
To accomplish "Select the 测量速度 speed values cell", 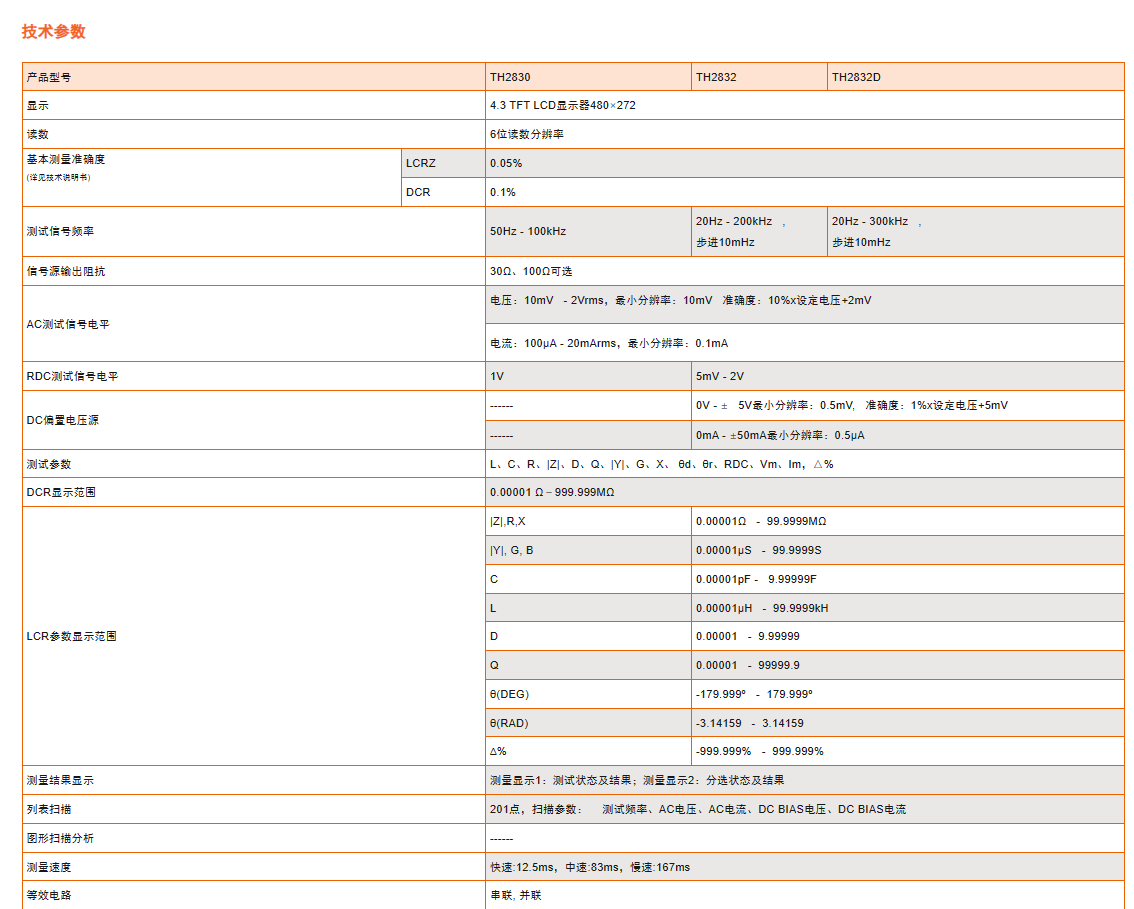I will (x=590, y=867).
